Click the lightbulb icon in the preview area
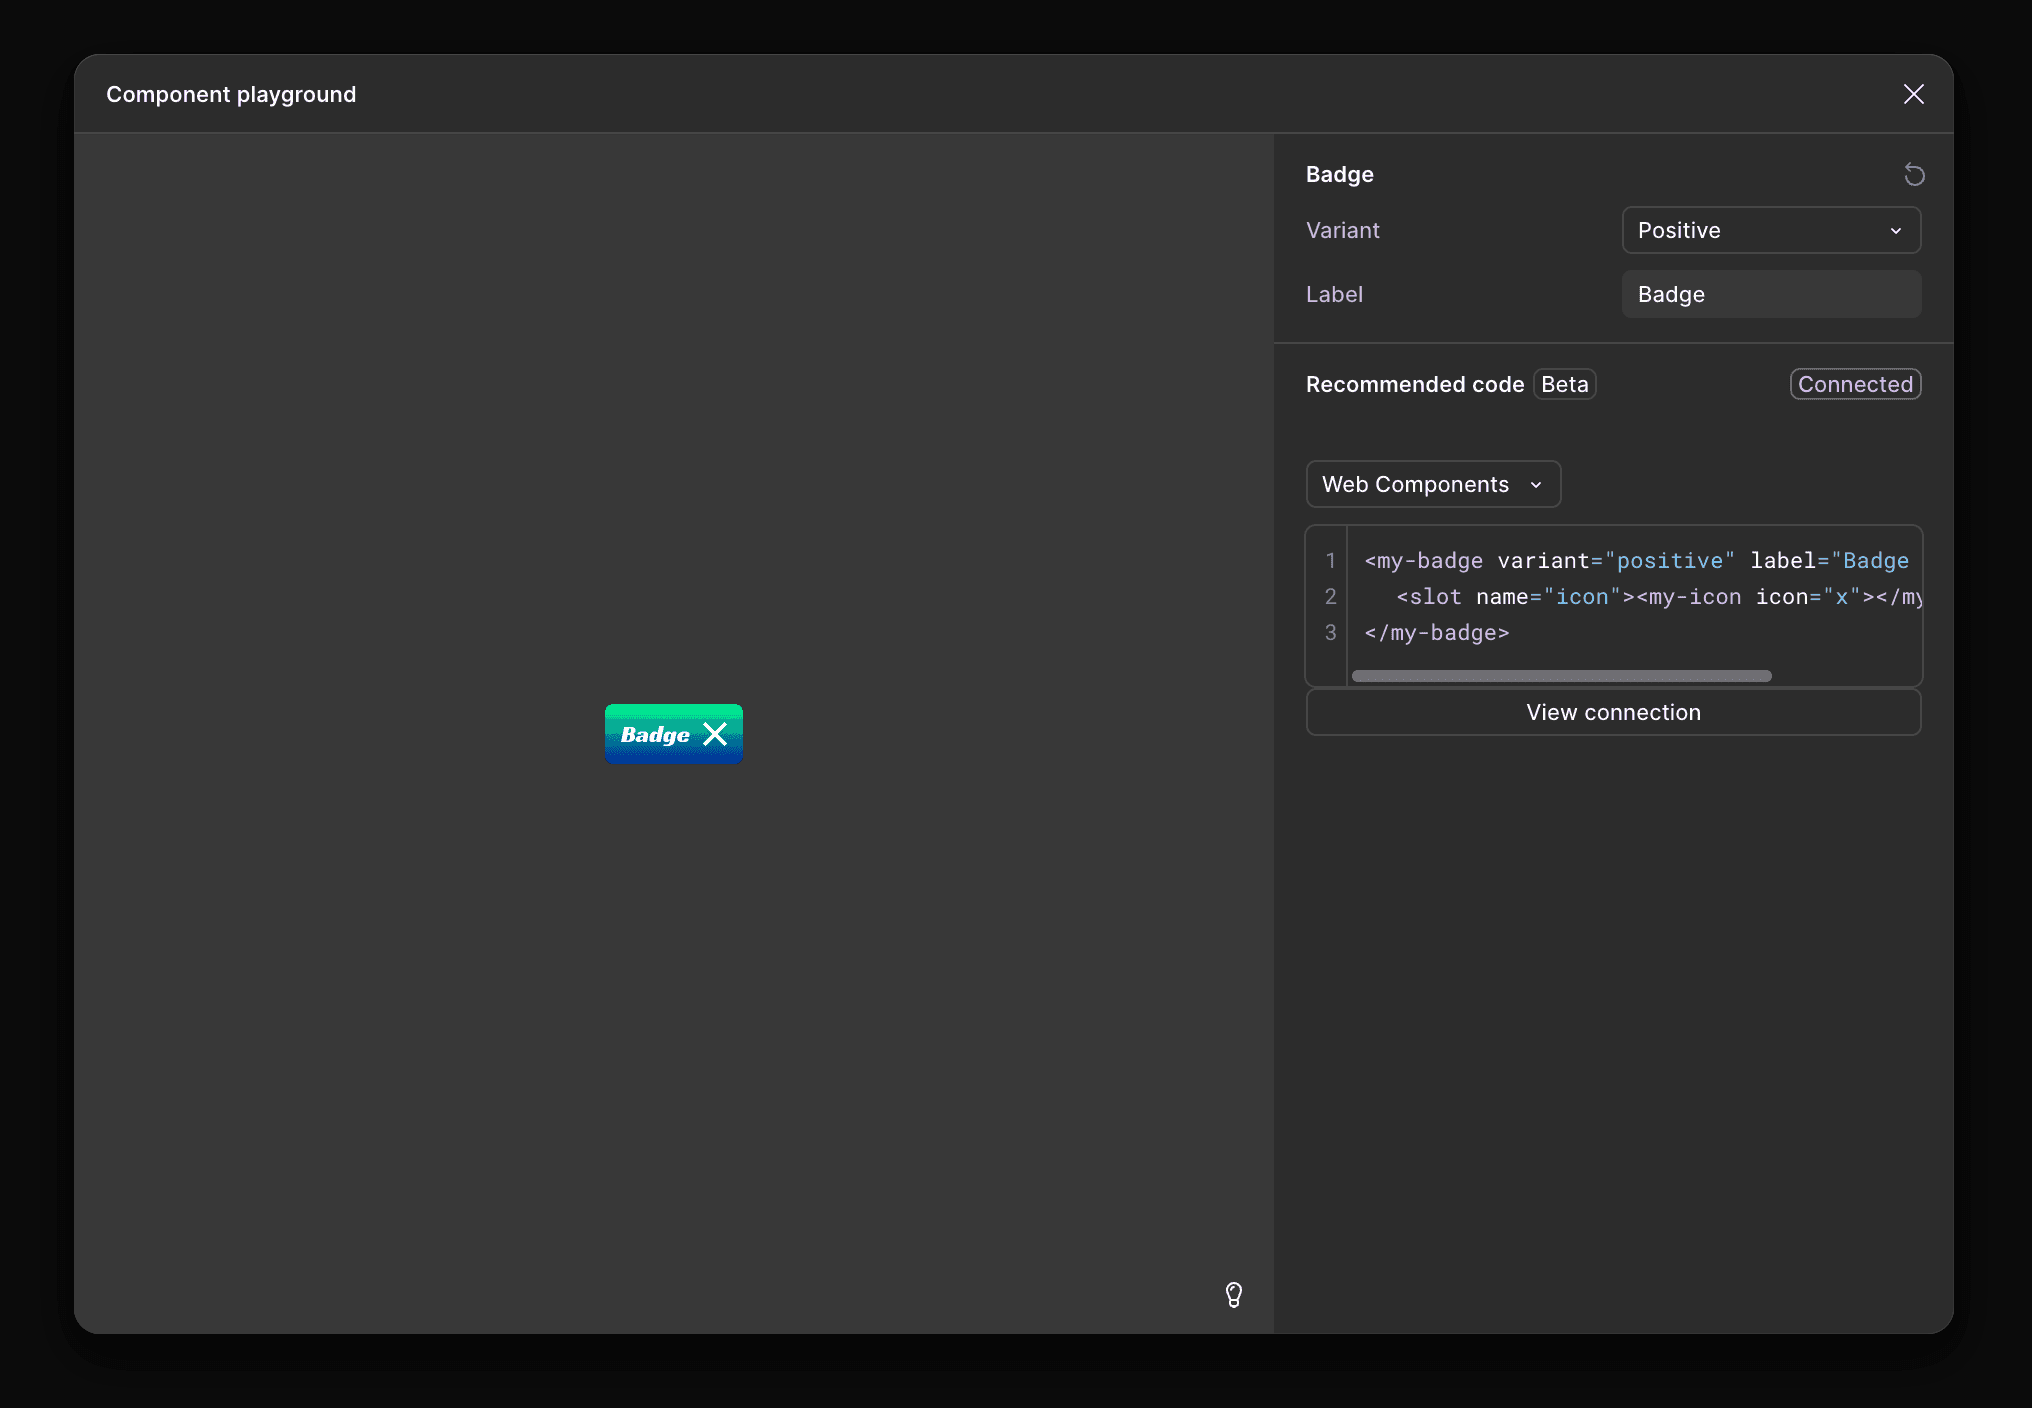2032x1408 pixels. click(1234, 1295)
